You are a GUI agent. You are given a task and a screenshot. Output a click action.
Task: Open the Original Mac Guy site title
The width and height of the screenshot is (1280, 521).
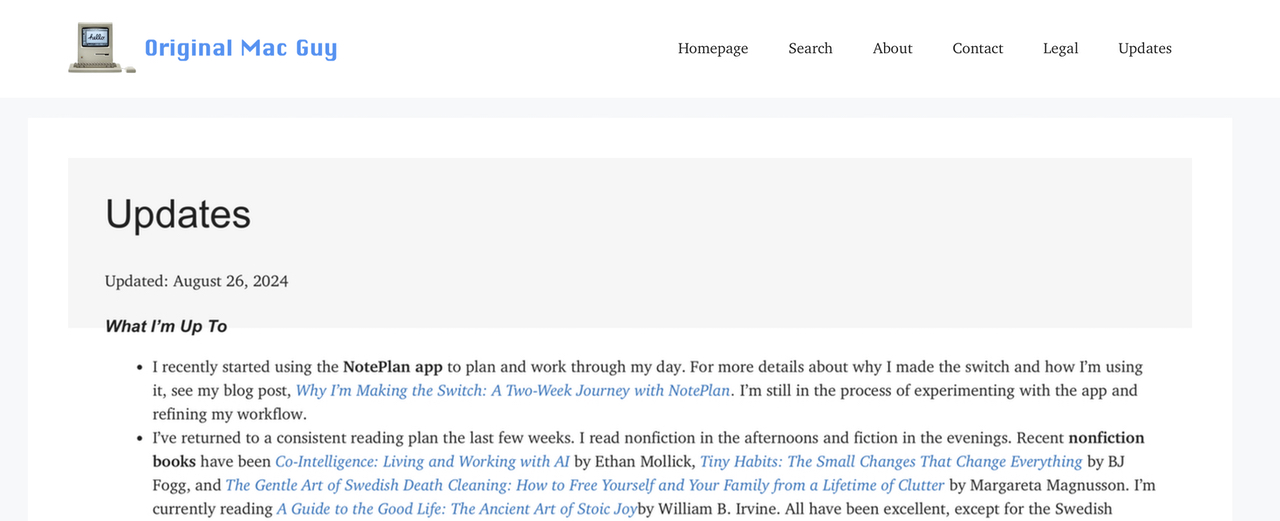(x=241, y=48)
